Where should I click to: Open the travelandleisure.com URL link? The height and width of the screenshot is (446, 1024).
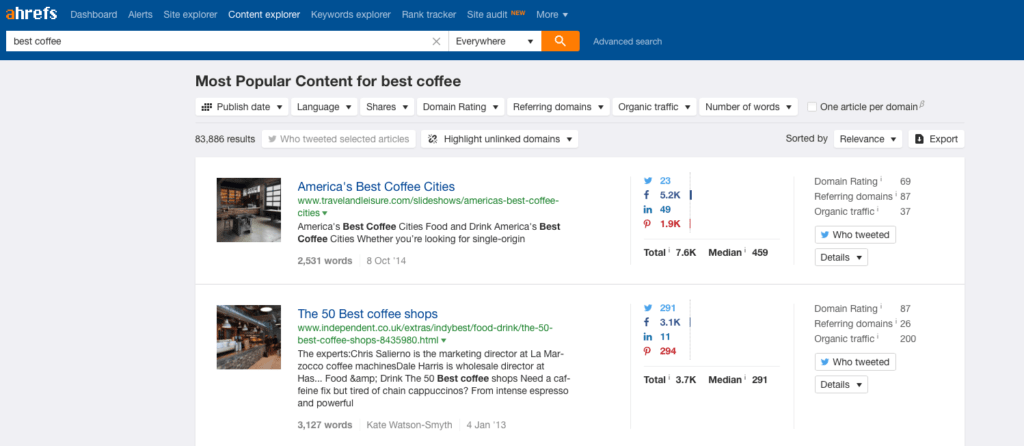point(428,206)
